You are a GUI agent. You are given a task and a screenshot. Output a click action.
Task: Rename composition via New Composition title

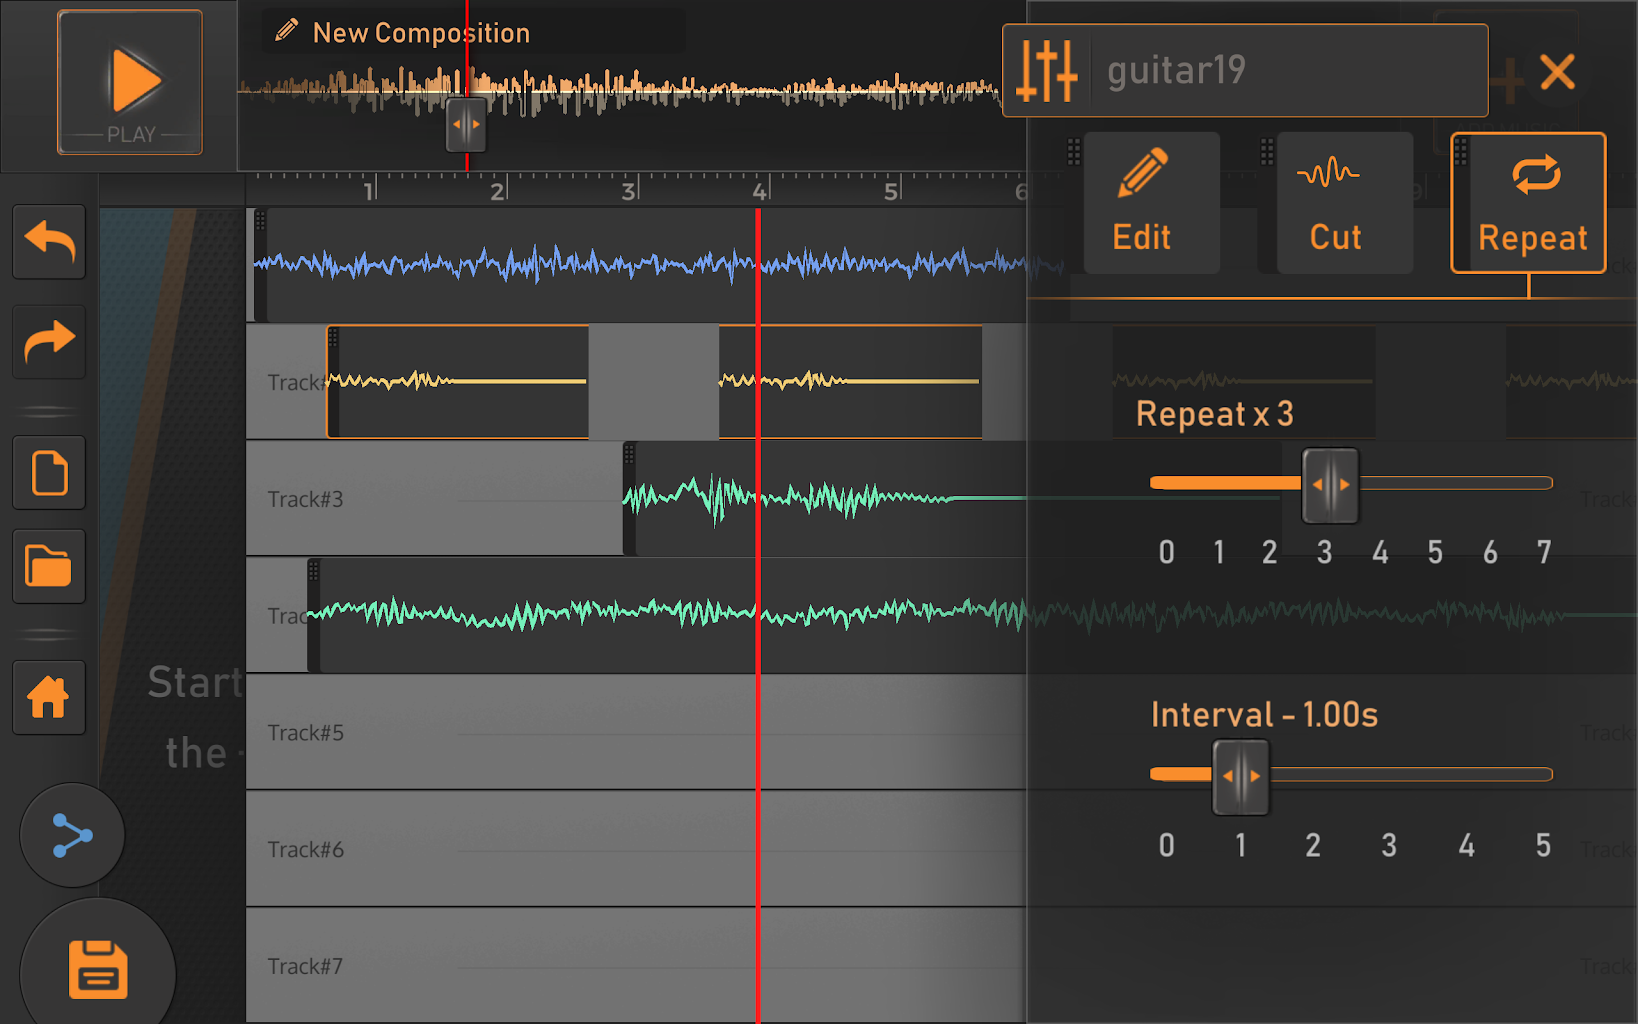pyautogui.click(x=421, y=33)
